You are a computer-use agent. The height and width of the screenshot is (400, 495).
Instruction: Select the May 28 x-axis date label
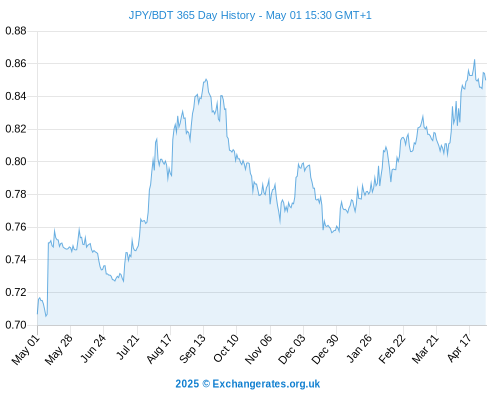(x=59, y=350)
